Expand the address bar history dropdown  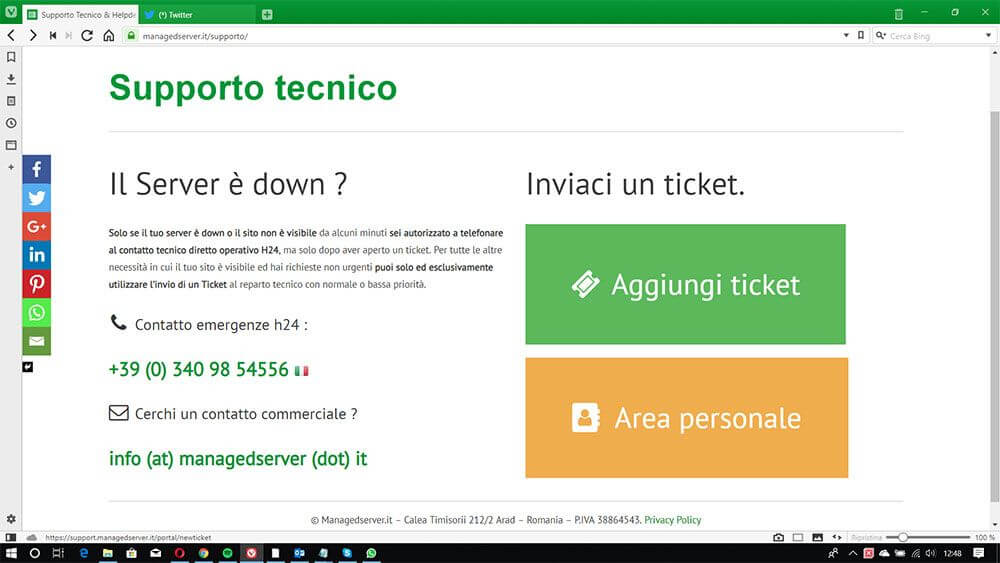tap(846, 36)
